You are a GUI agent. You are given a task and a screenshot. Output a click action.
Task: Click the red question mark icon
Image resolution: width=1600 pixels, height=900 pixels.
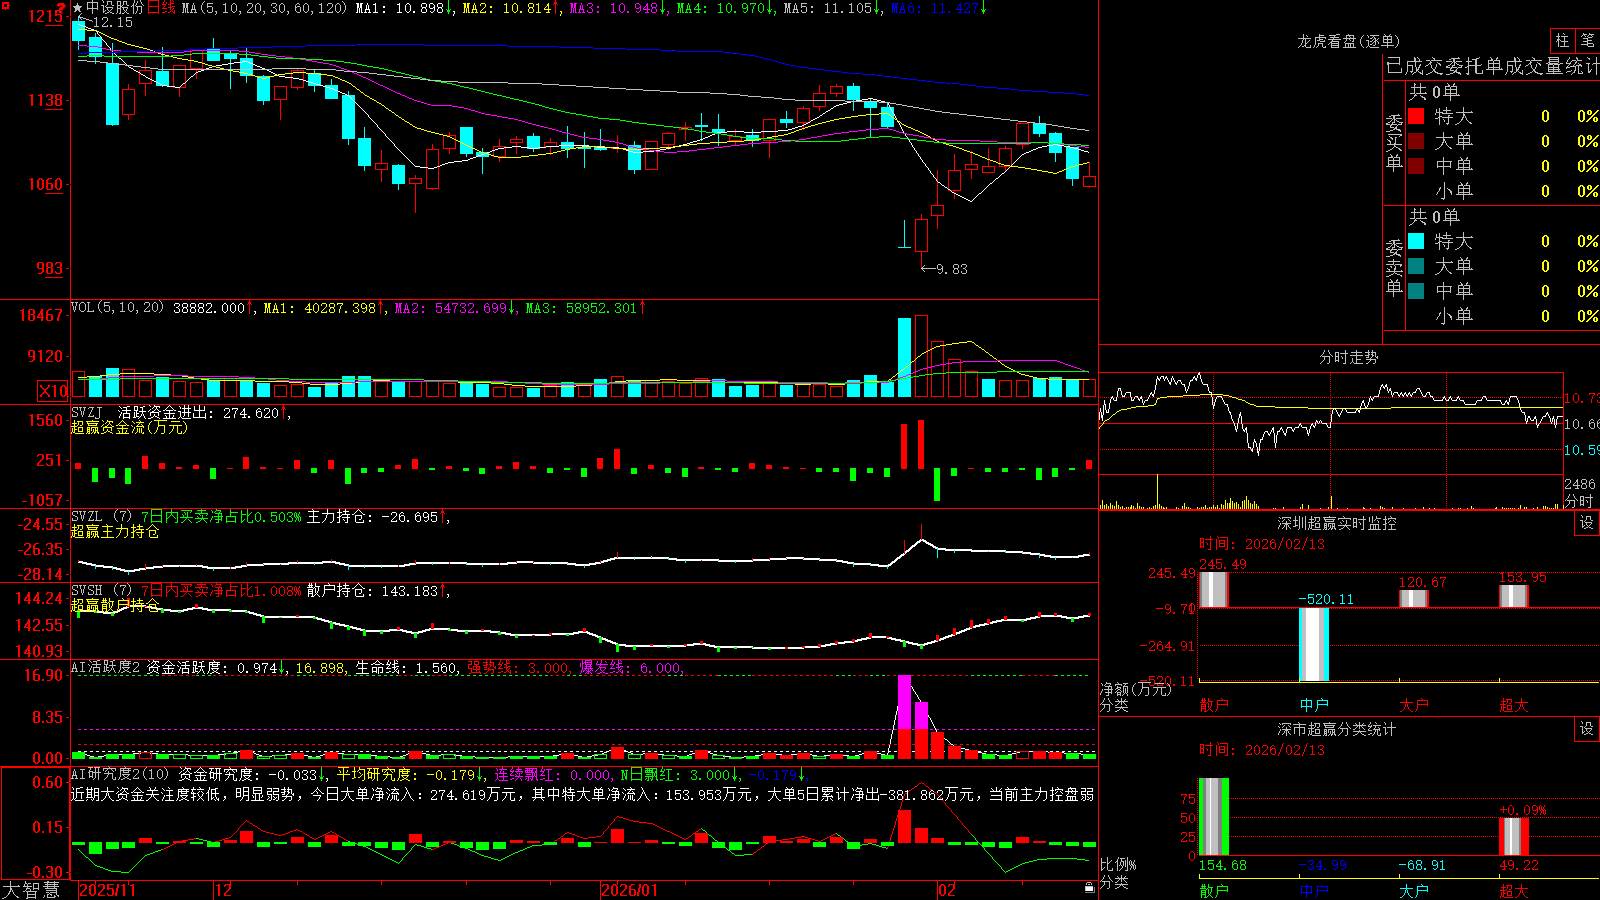coord(61,9)
